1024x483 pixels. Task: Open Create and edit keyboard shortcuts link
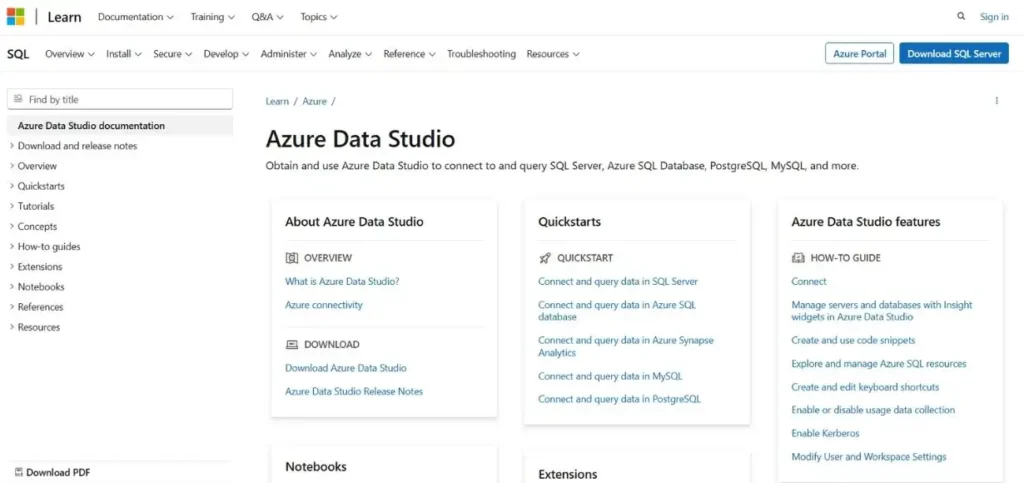point(865,387)
